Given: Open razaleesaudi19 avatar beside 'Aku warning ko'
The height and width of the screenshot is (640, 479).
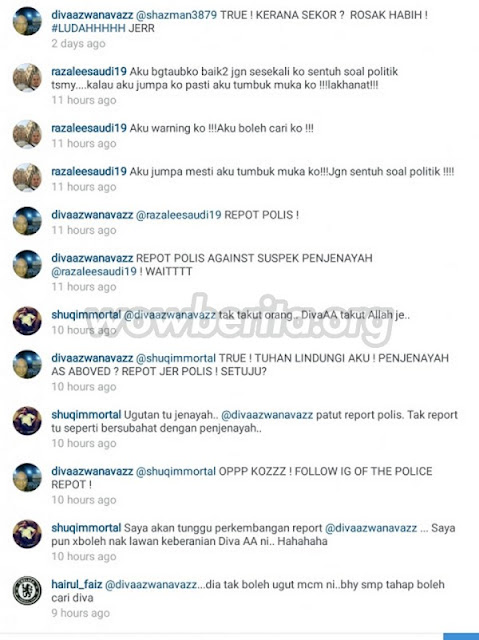Looking at the screenshot, I should [27, 134].
